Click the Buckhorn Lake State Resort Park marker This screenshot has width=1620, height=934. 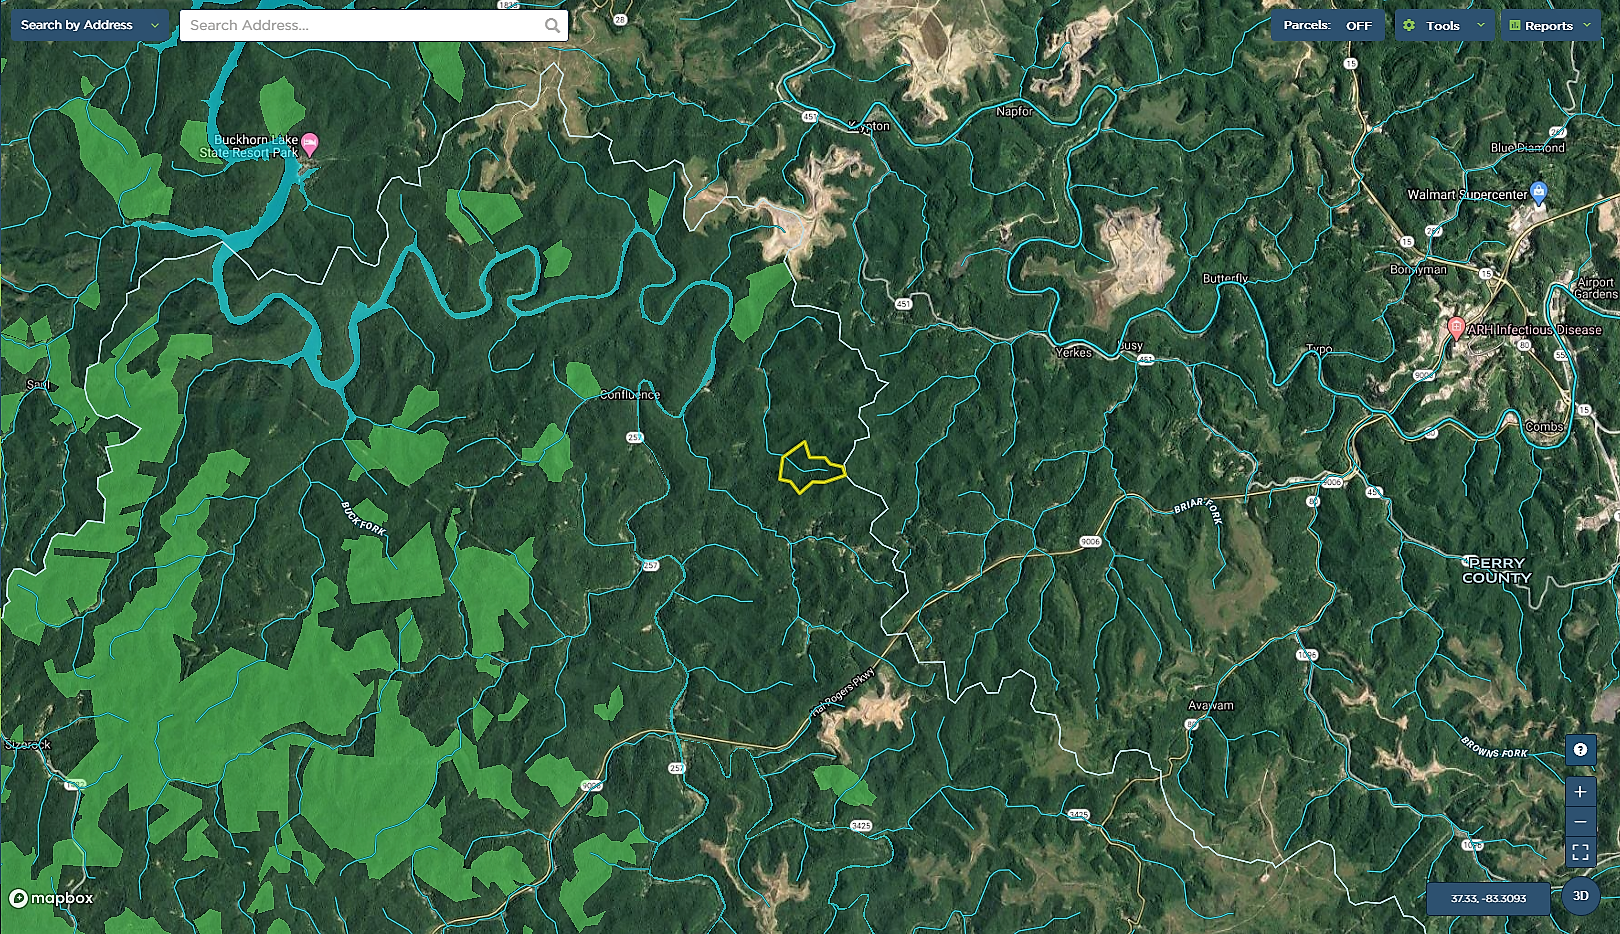pyautogui.click(x=310, y=144)
